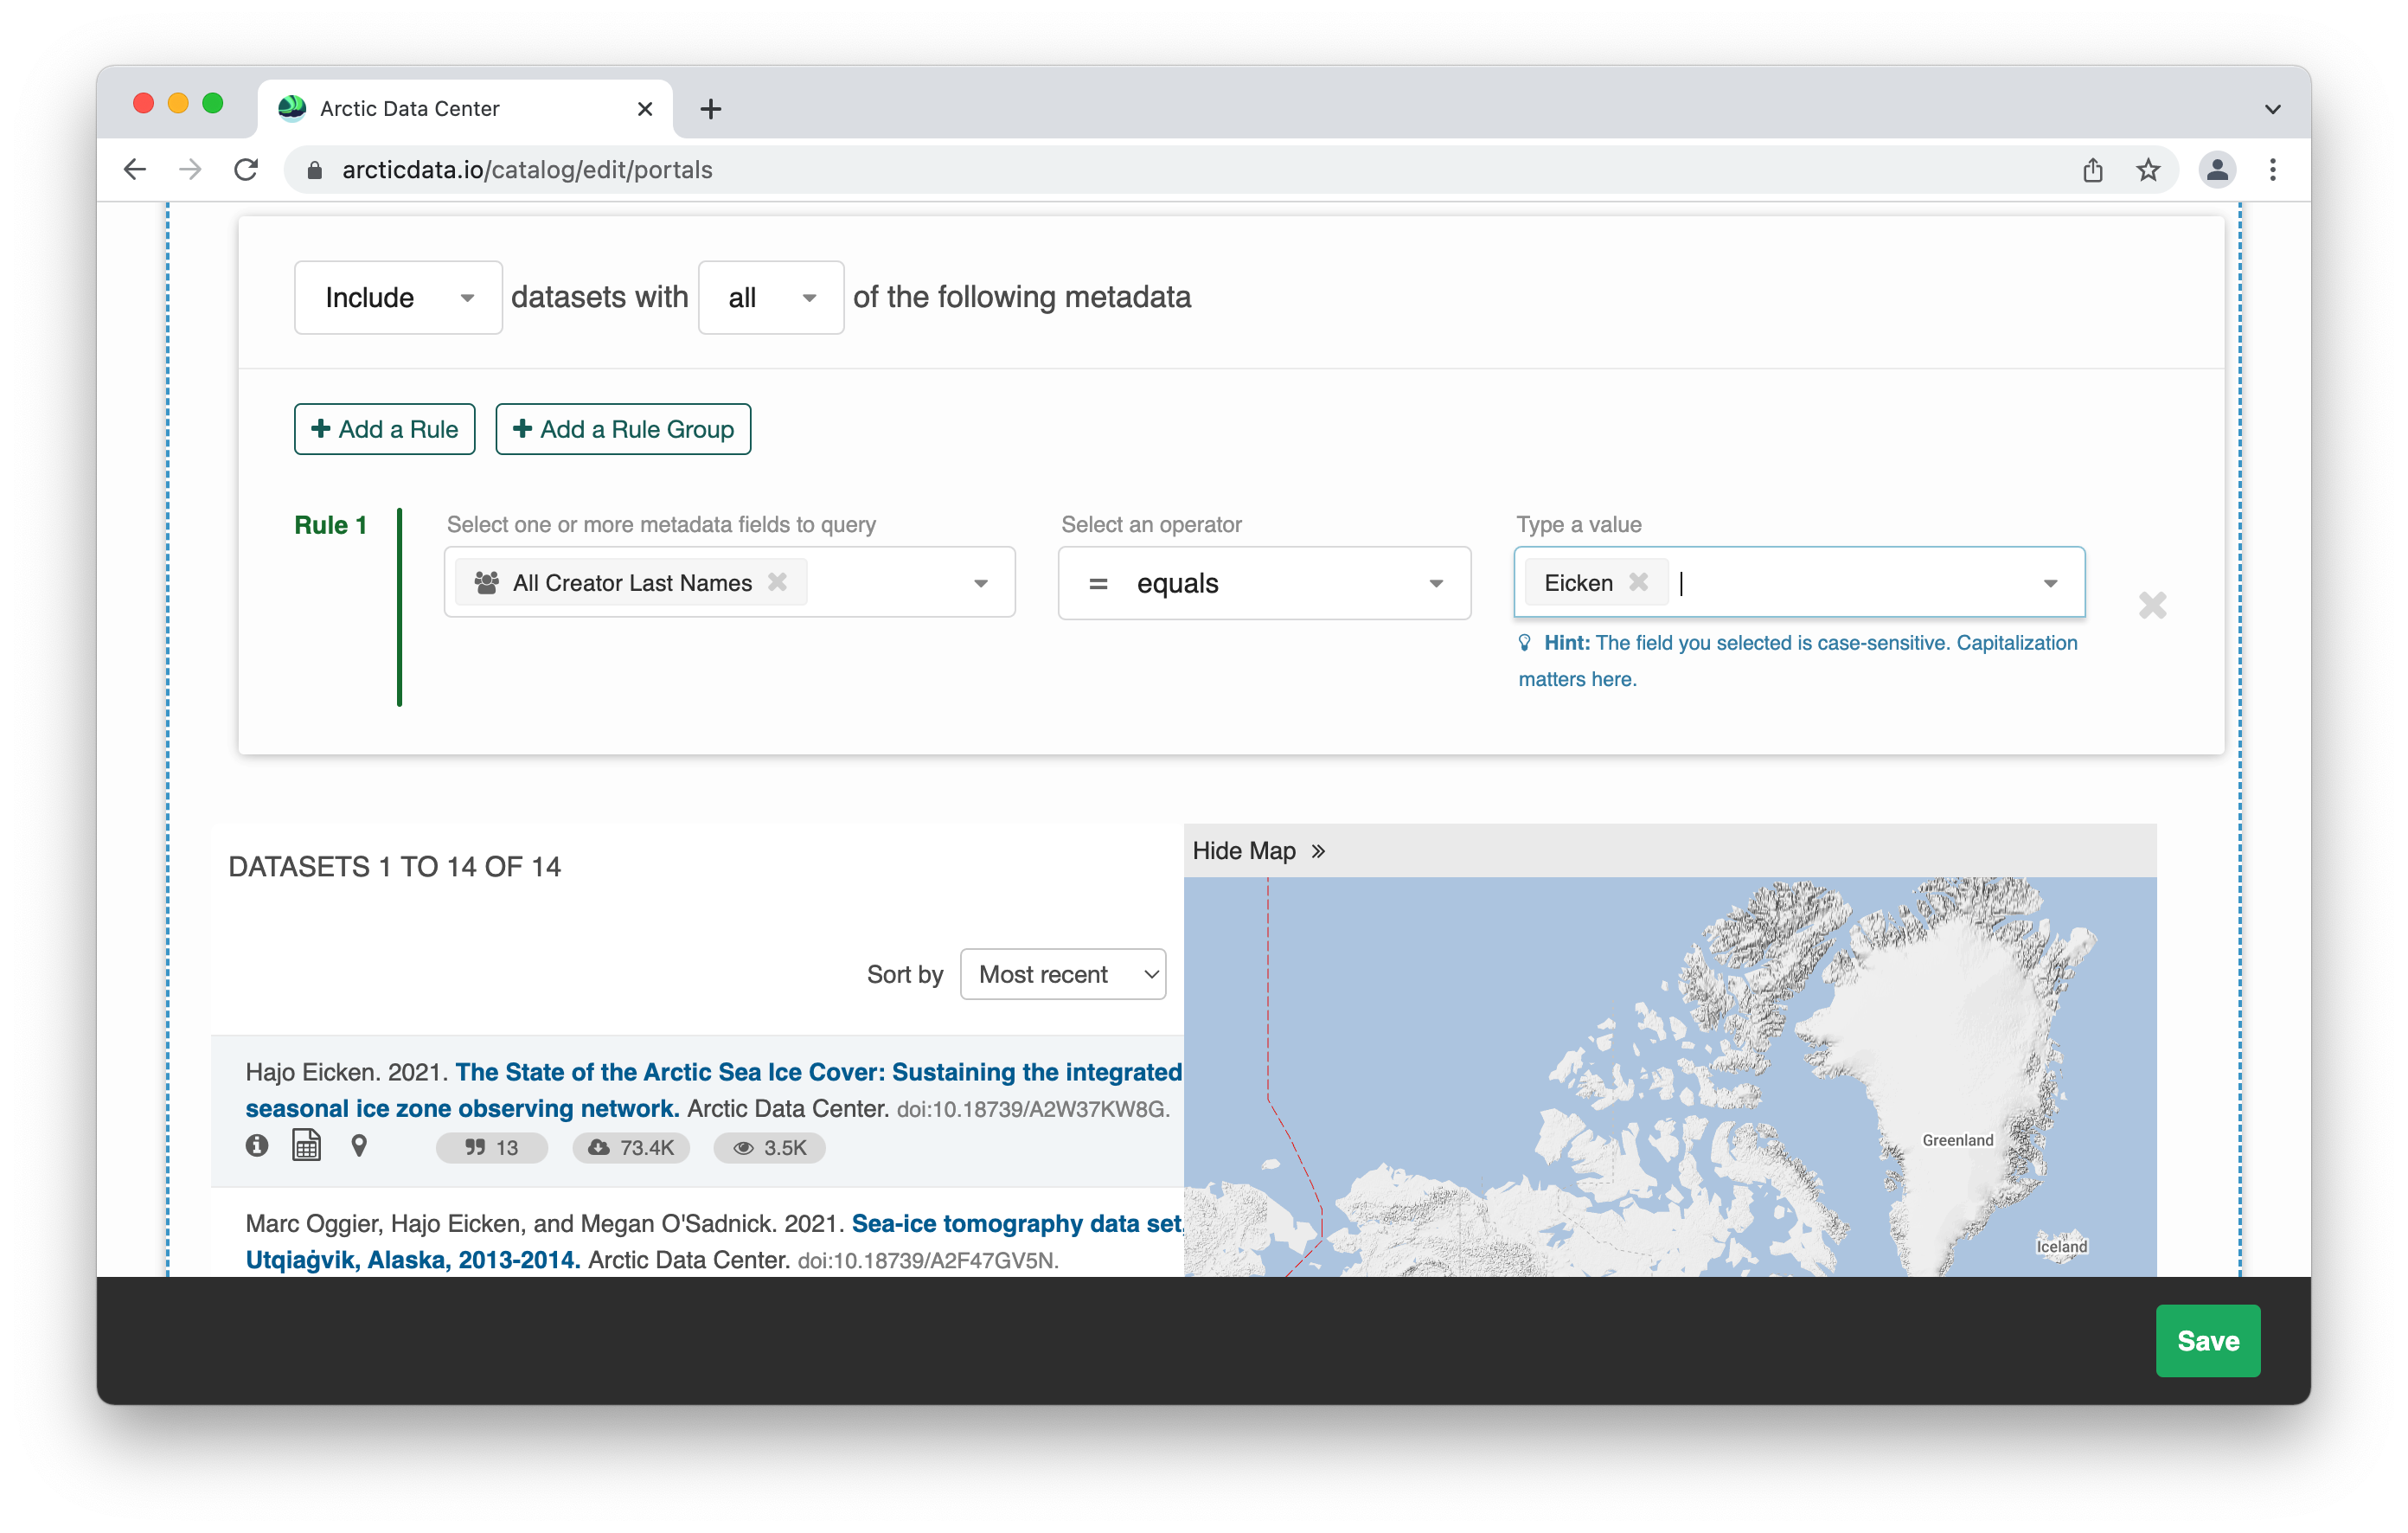Remove All Creator Last Names field tag

click(777, 582)
